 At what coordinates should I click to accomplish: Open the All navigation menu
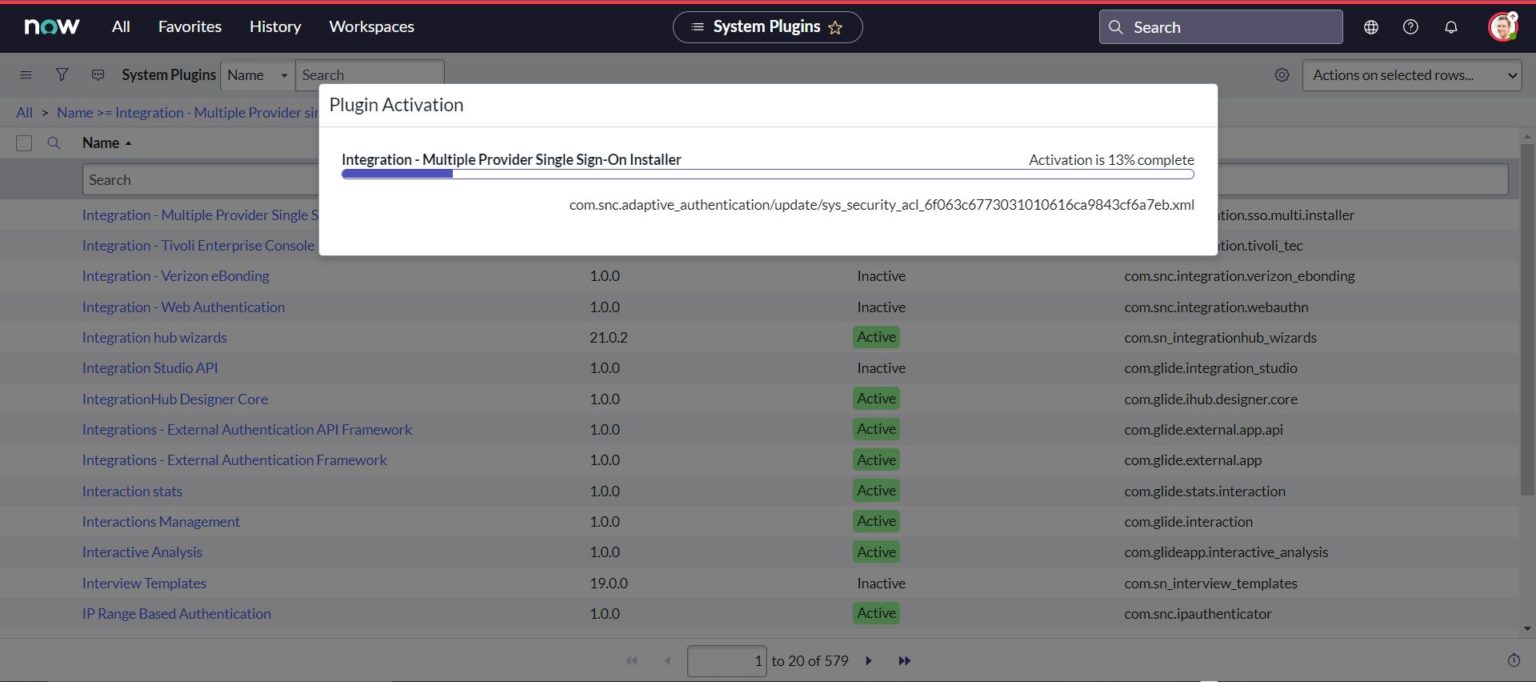pos(120,27)
